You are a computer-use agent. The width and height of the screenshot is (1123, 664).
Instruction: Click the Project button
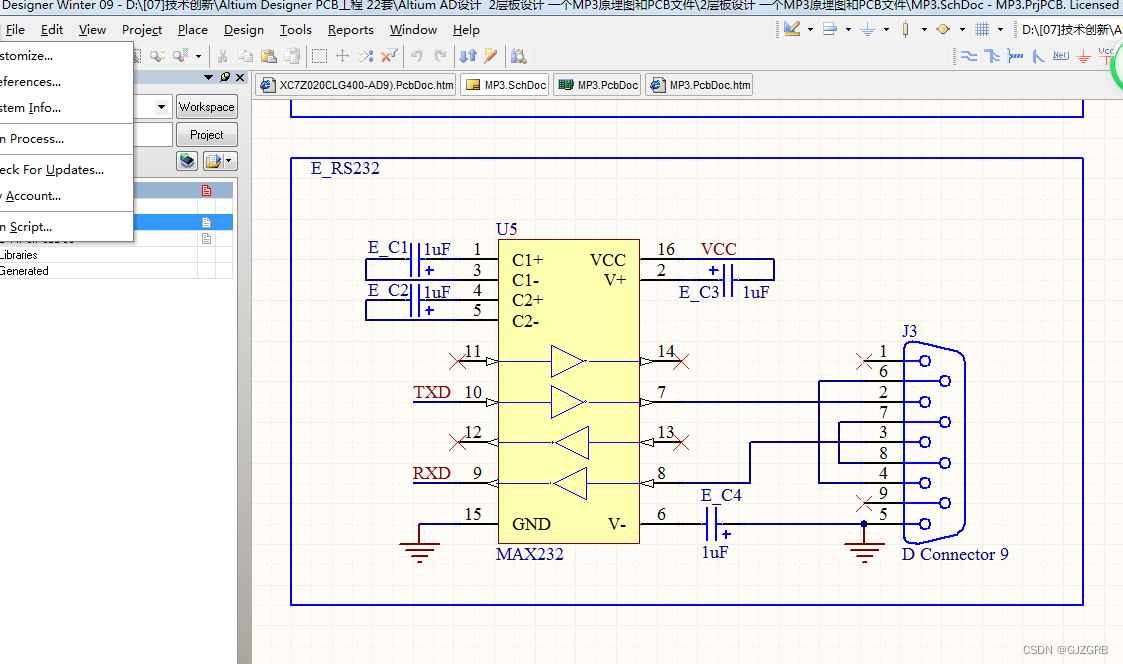206,134
